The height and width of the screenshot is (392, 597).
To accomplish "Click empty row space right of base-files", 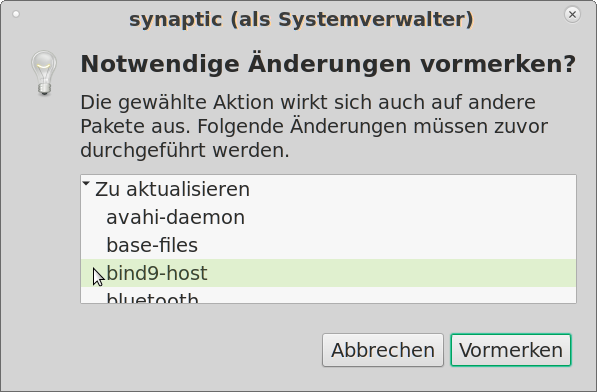I will (x=386, y=245).
